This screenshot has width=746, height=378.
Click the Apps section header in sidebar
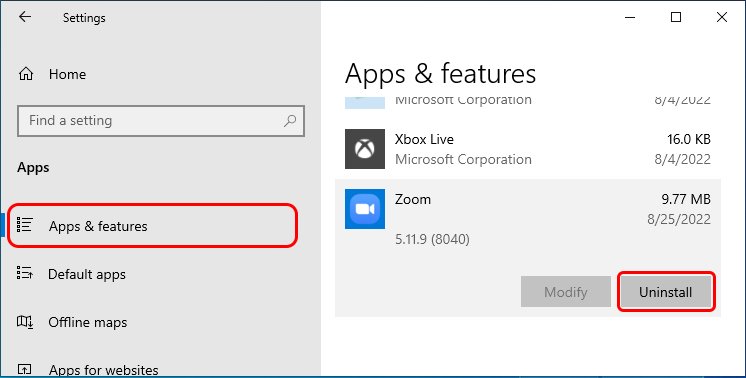pos(33,167)
